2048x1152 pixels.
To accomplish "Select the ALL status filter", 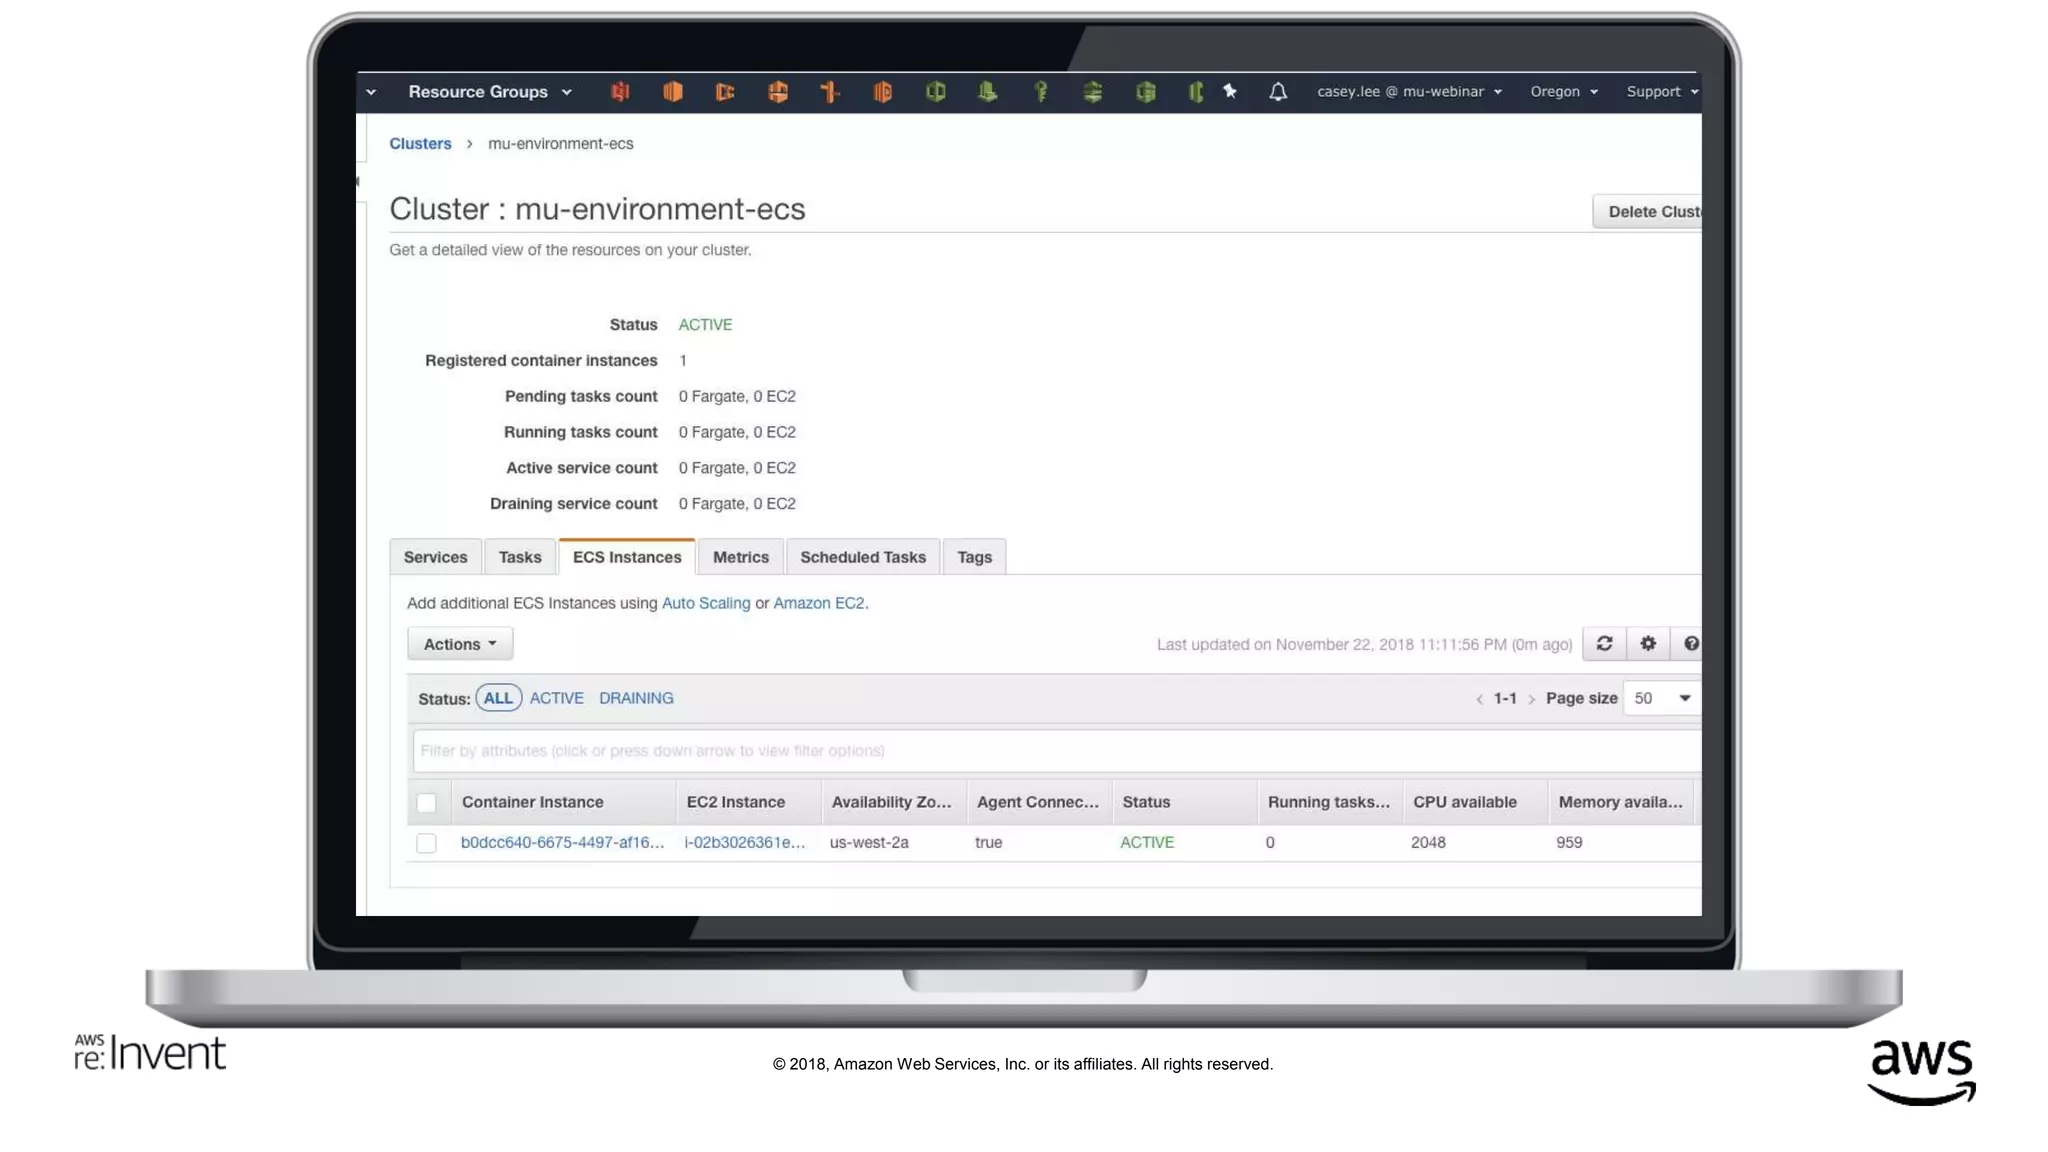I will click(x=498, y=698).
